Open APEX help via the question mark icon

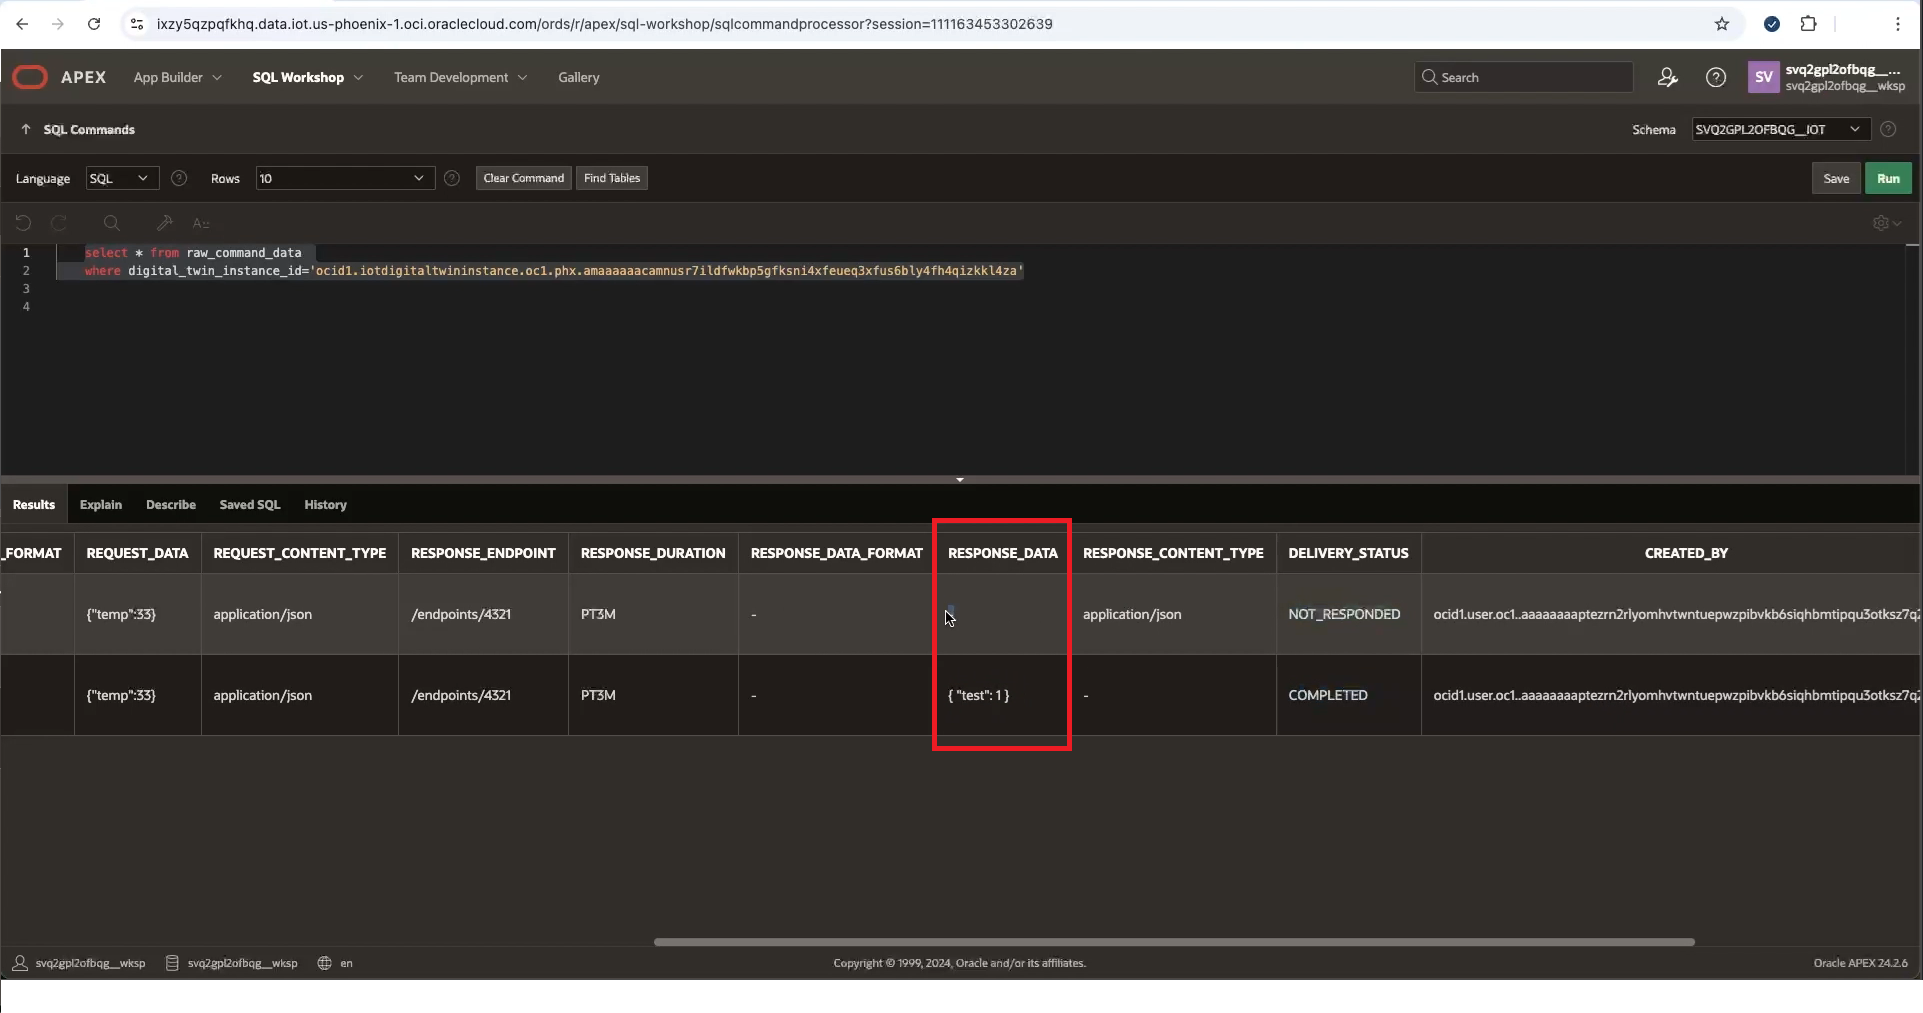[1715, 77]
